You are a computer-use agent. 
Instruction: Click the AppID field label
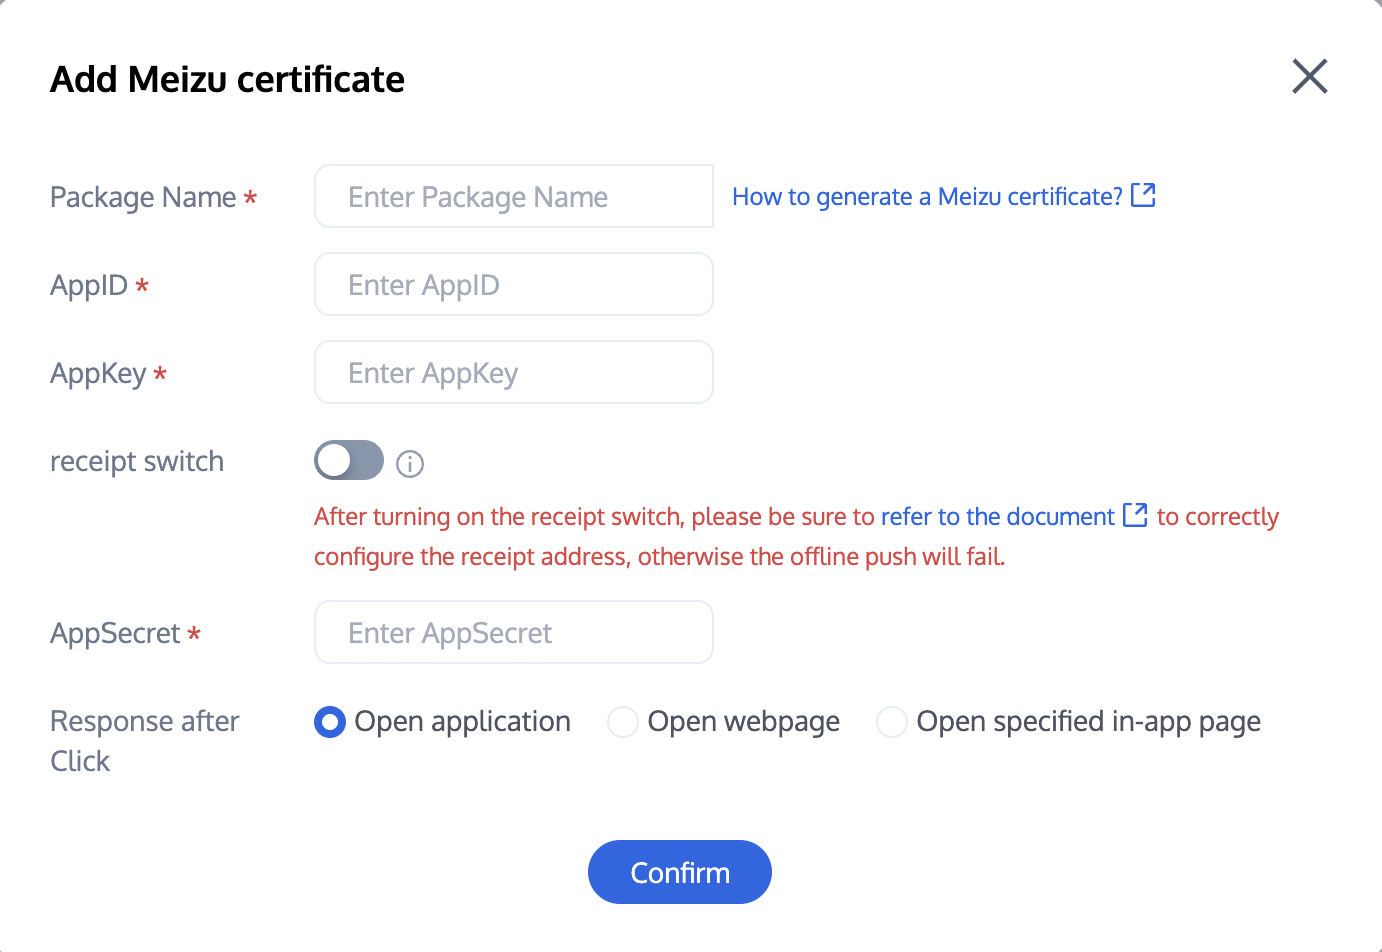(89, 286)
